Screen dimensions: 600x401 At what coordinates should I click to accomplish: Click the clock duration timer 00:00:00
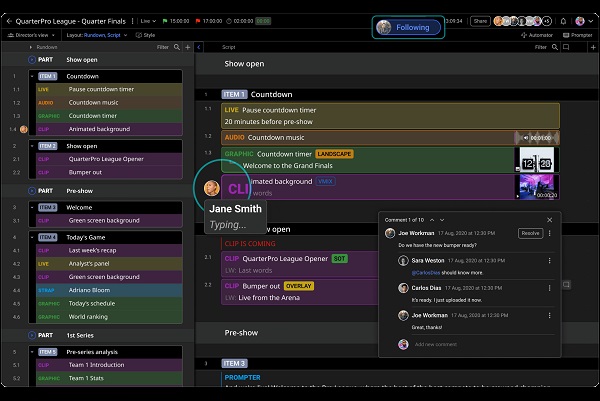[240, 21]
